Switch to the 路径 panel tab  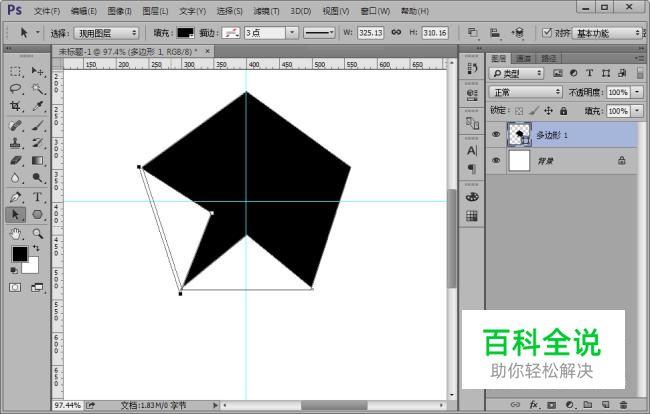coord(548,58)
